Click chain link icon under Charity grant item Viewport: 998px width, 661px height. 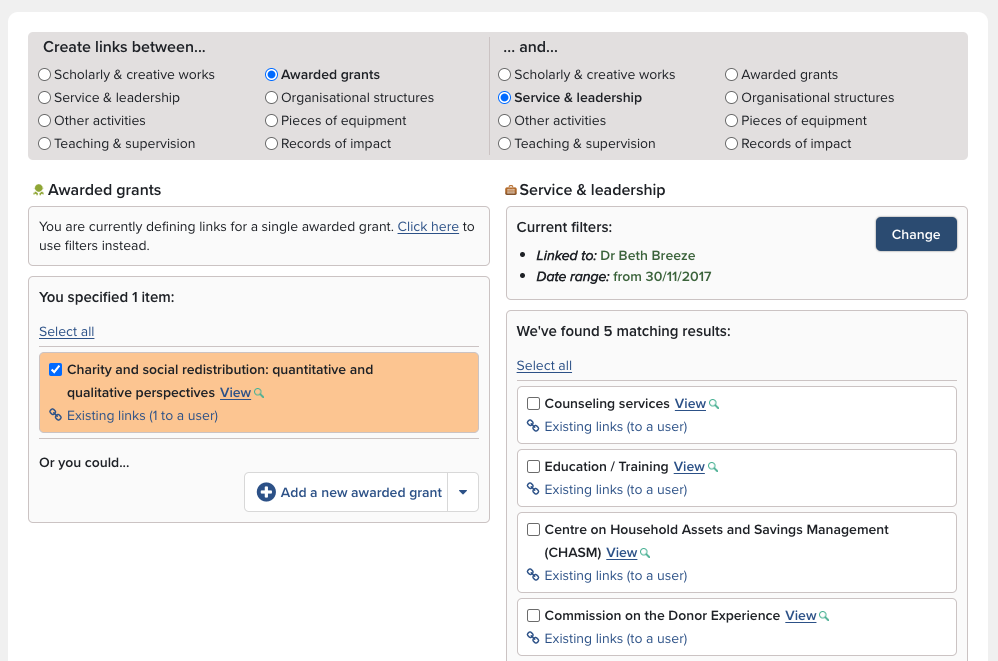click(55, 416)
